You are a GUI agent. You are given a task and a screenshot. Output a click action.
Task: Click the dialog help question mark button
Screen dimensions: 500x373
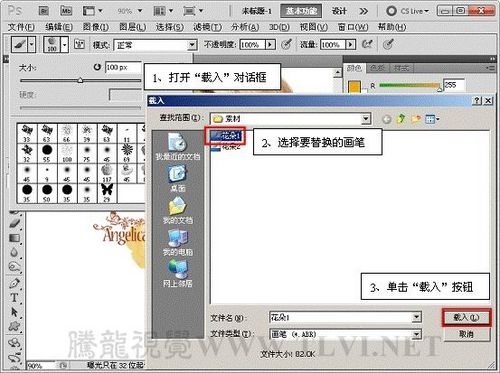pyautogui.click(x=477, y=100)
